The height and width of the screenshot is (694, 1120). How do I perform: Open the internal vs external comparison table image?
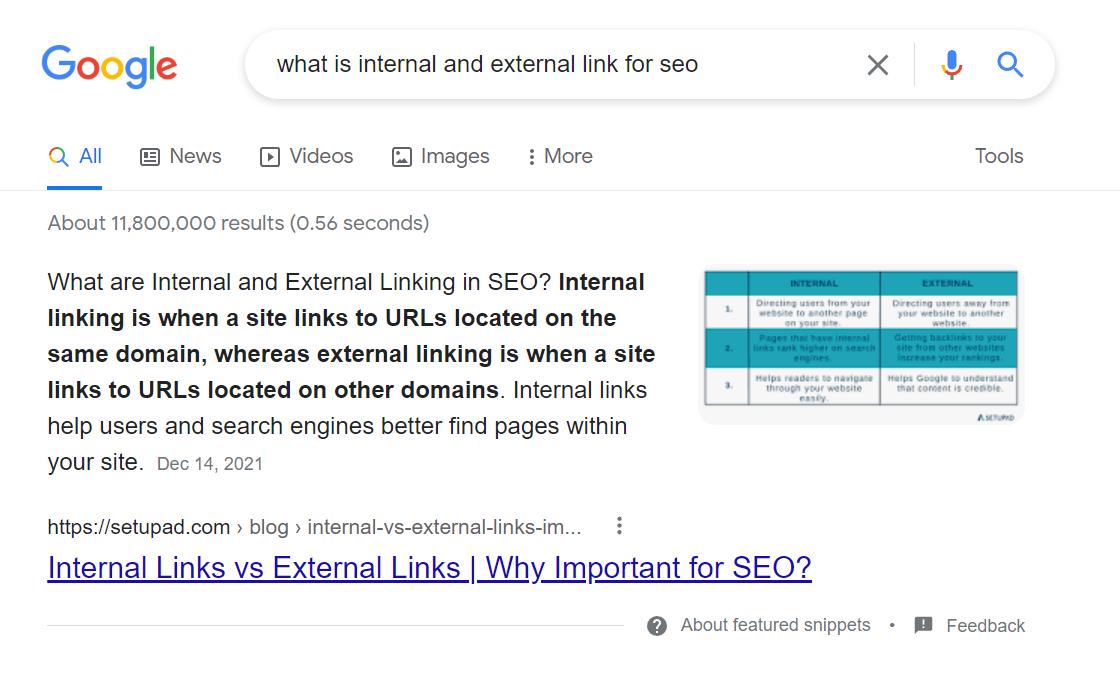[860, 344]
